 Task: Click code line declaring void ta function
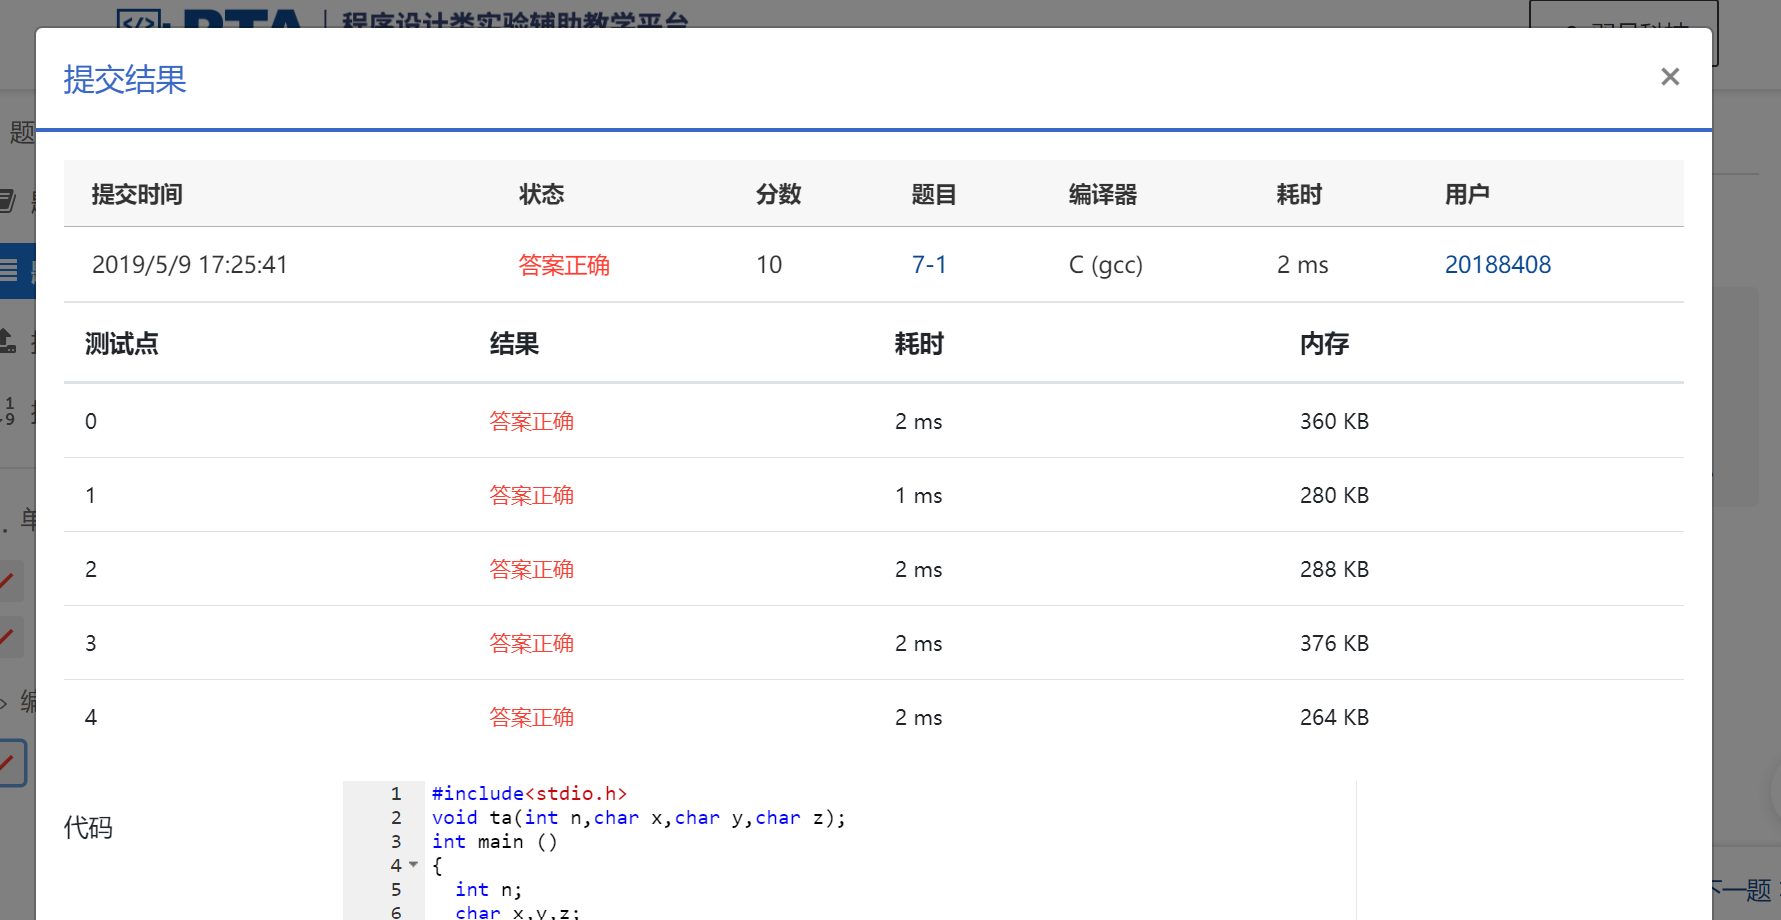pos(639,817)
